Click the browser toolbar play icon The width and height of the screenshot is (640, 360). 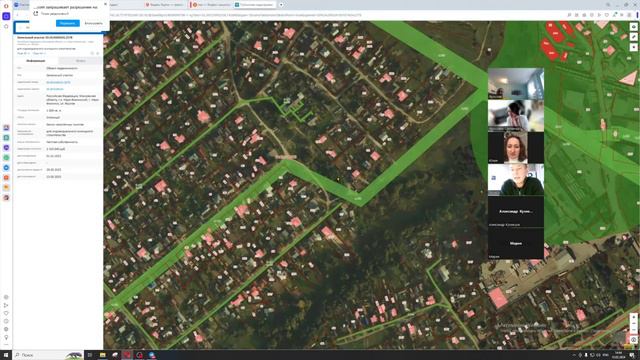(x=599, y=15)
